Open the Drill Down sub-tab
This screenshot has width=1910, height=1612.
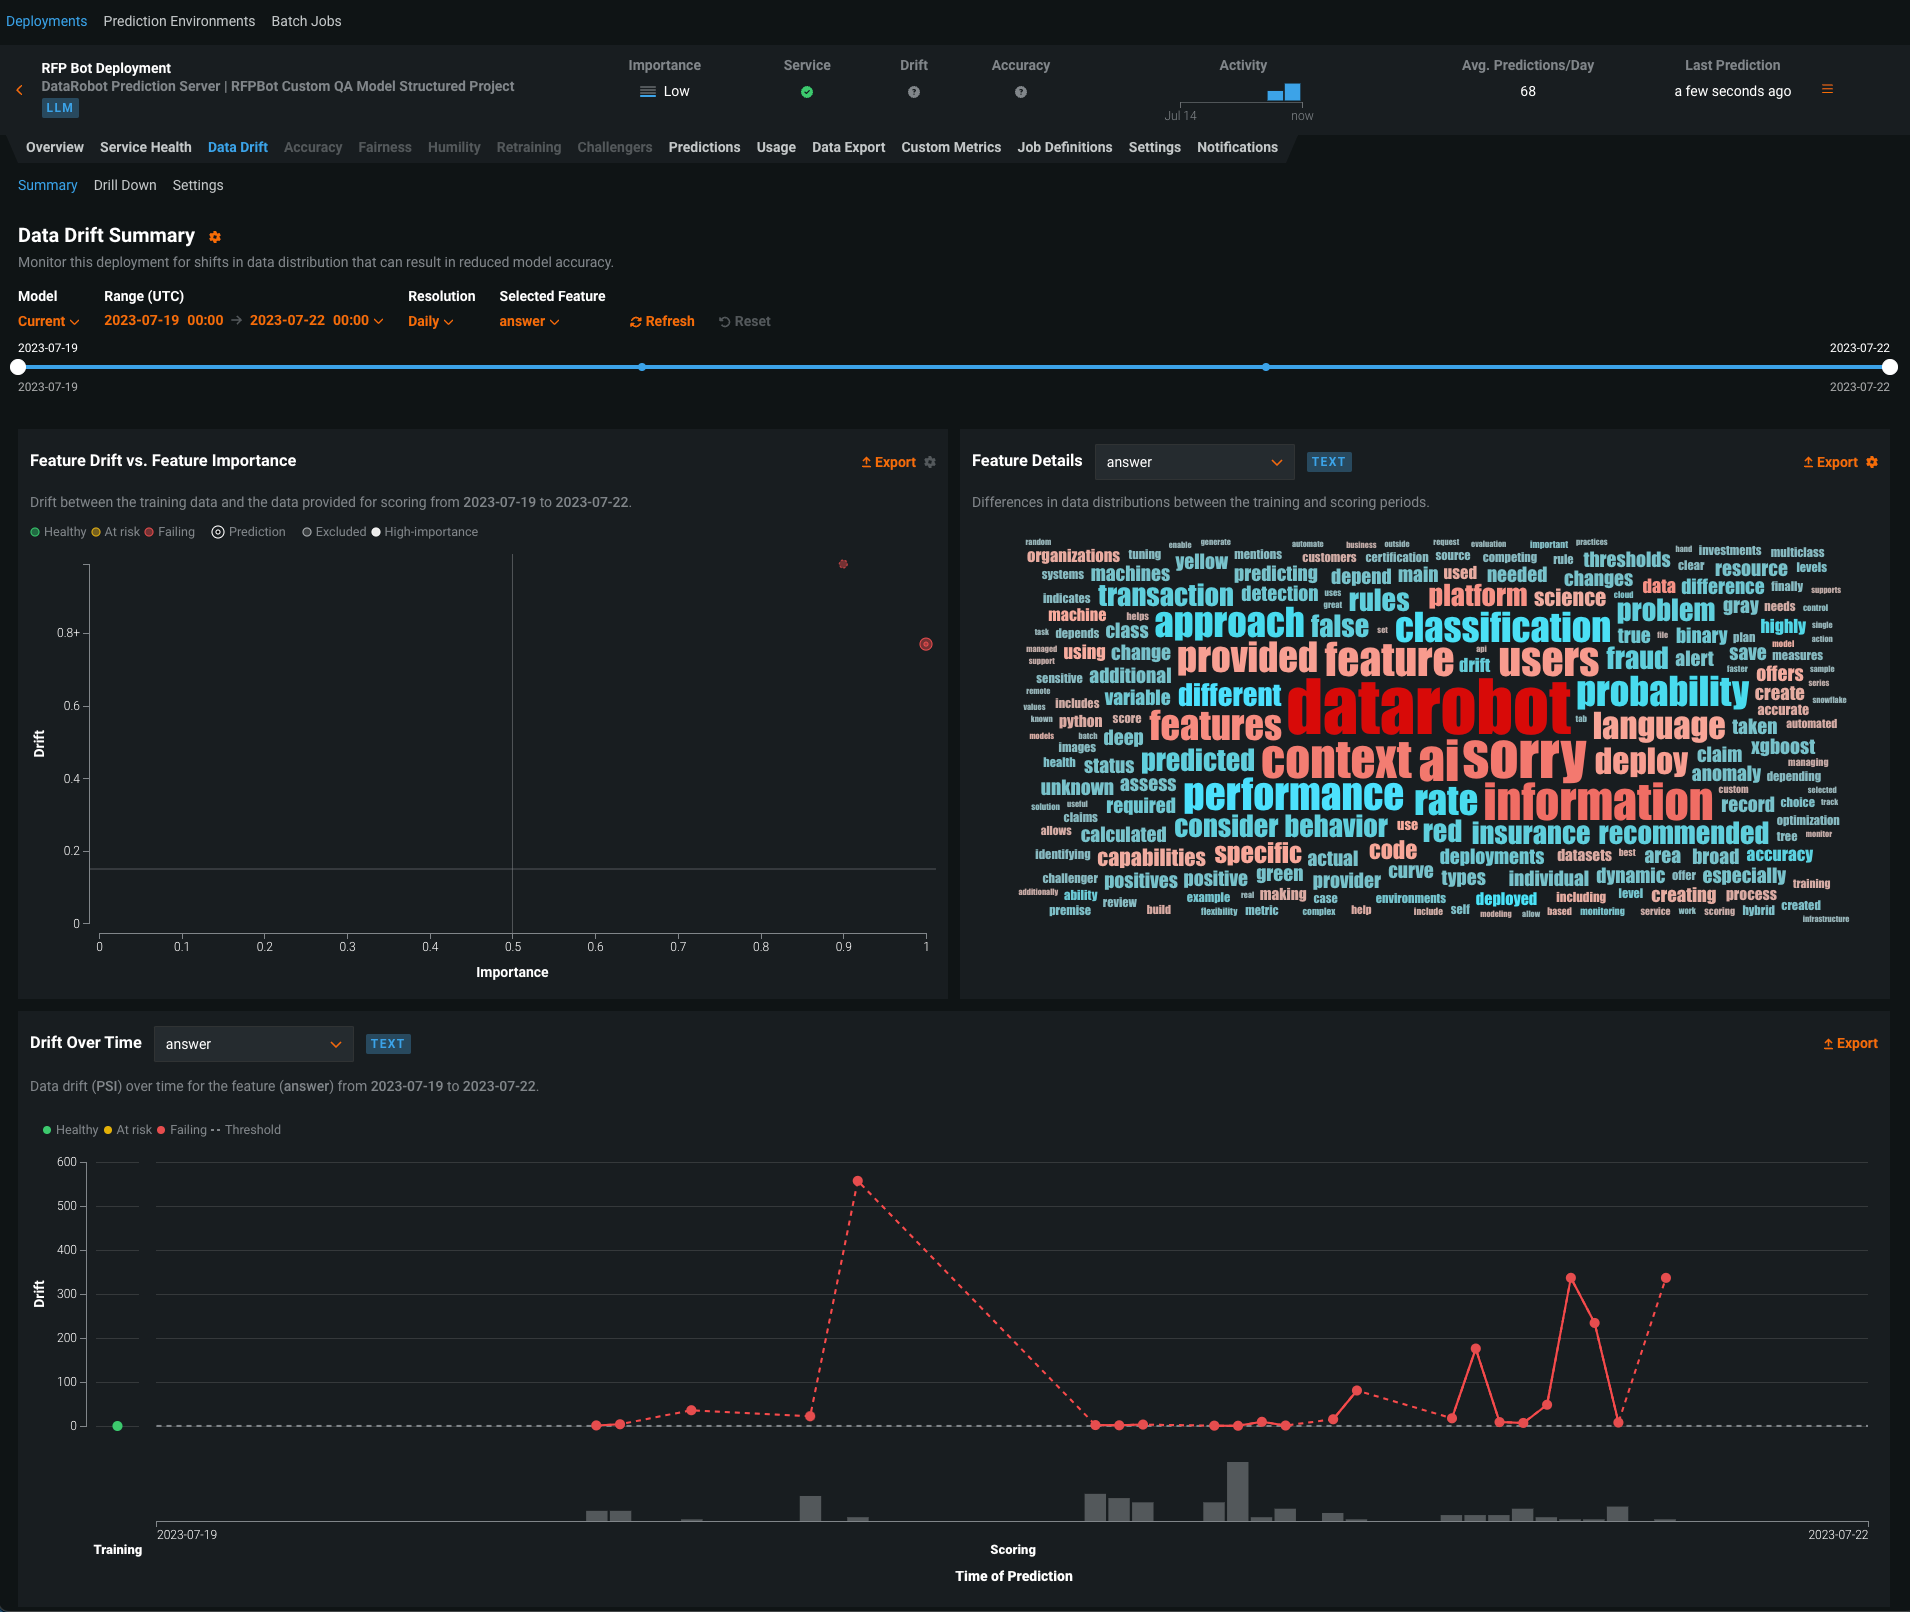coord(125,185)
